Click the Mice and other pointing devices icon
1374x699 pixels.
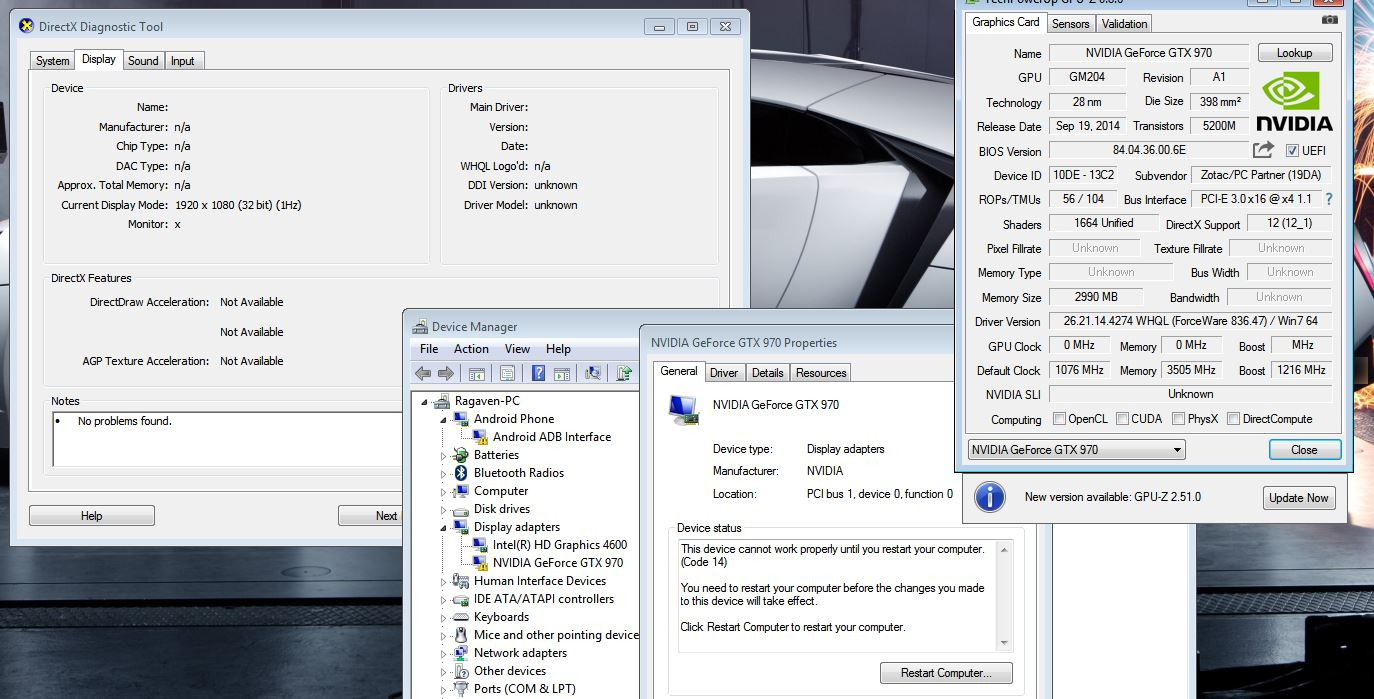click(461, 635)
